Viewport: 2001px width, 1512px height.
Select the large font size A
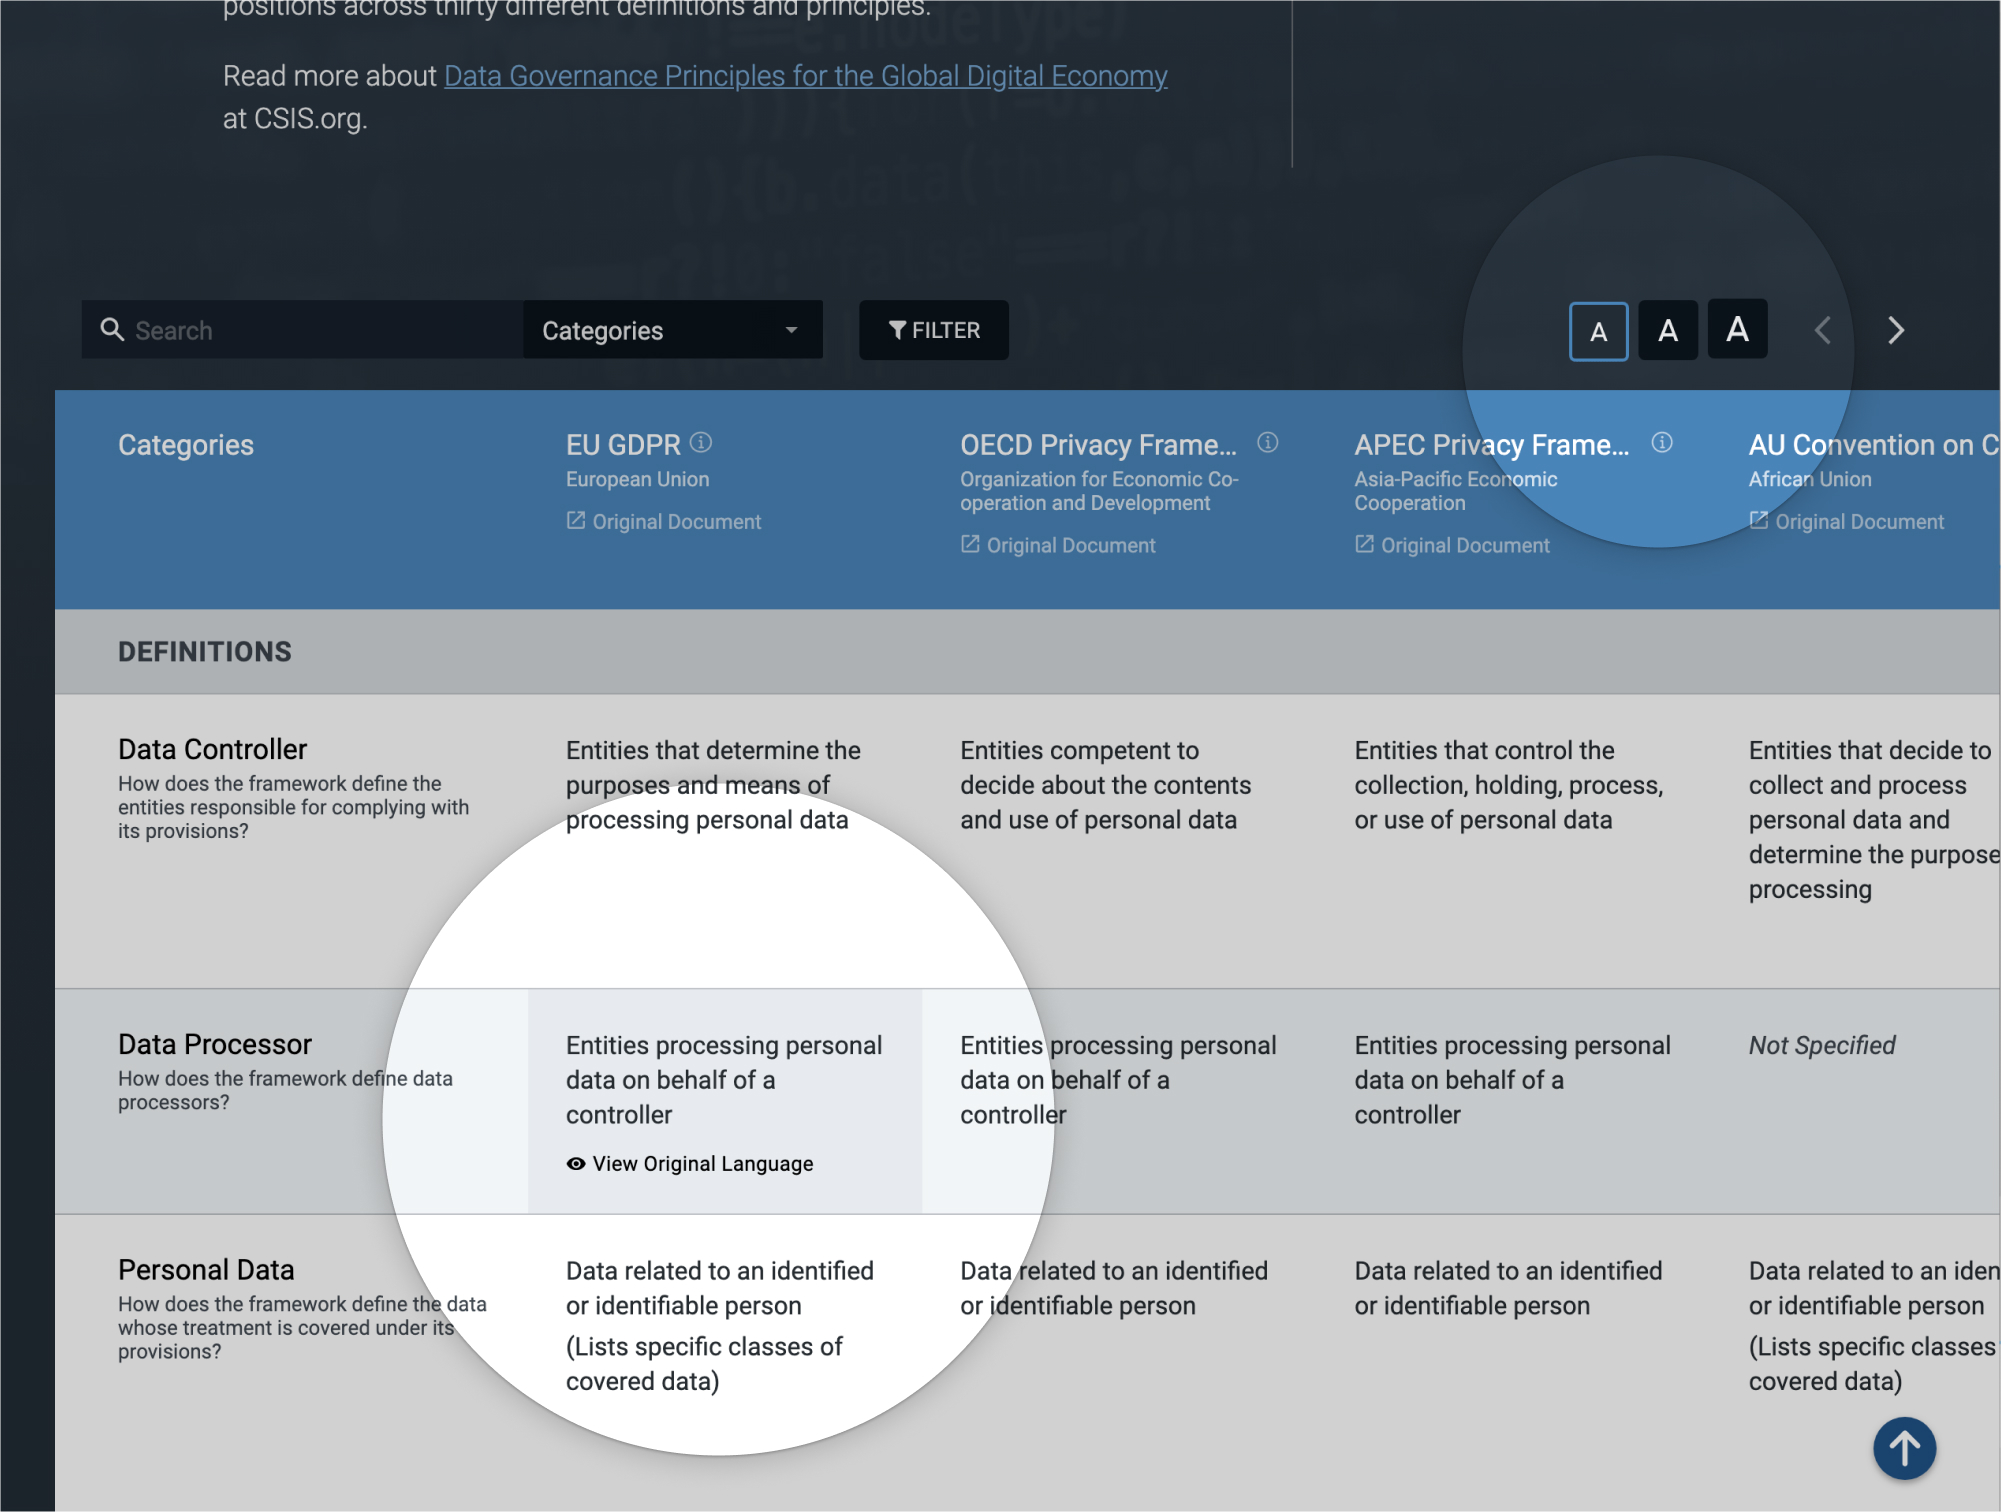pos(1737,328)
